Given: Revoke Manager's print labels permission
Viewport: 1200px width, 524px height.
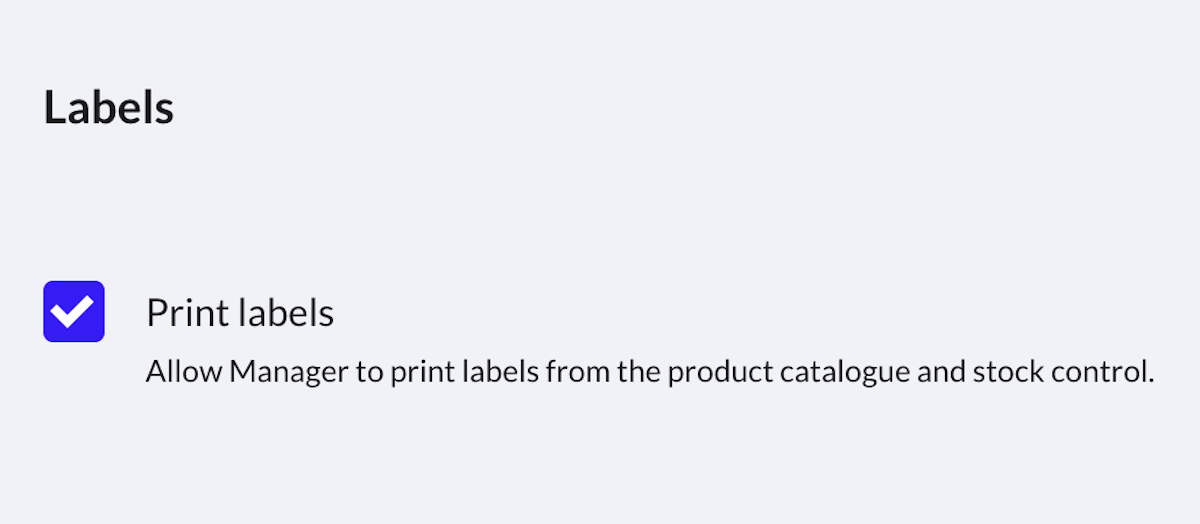Looking at the screenshot, I should tap(74, 312).
